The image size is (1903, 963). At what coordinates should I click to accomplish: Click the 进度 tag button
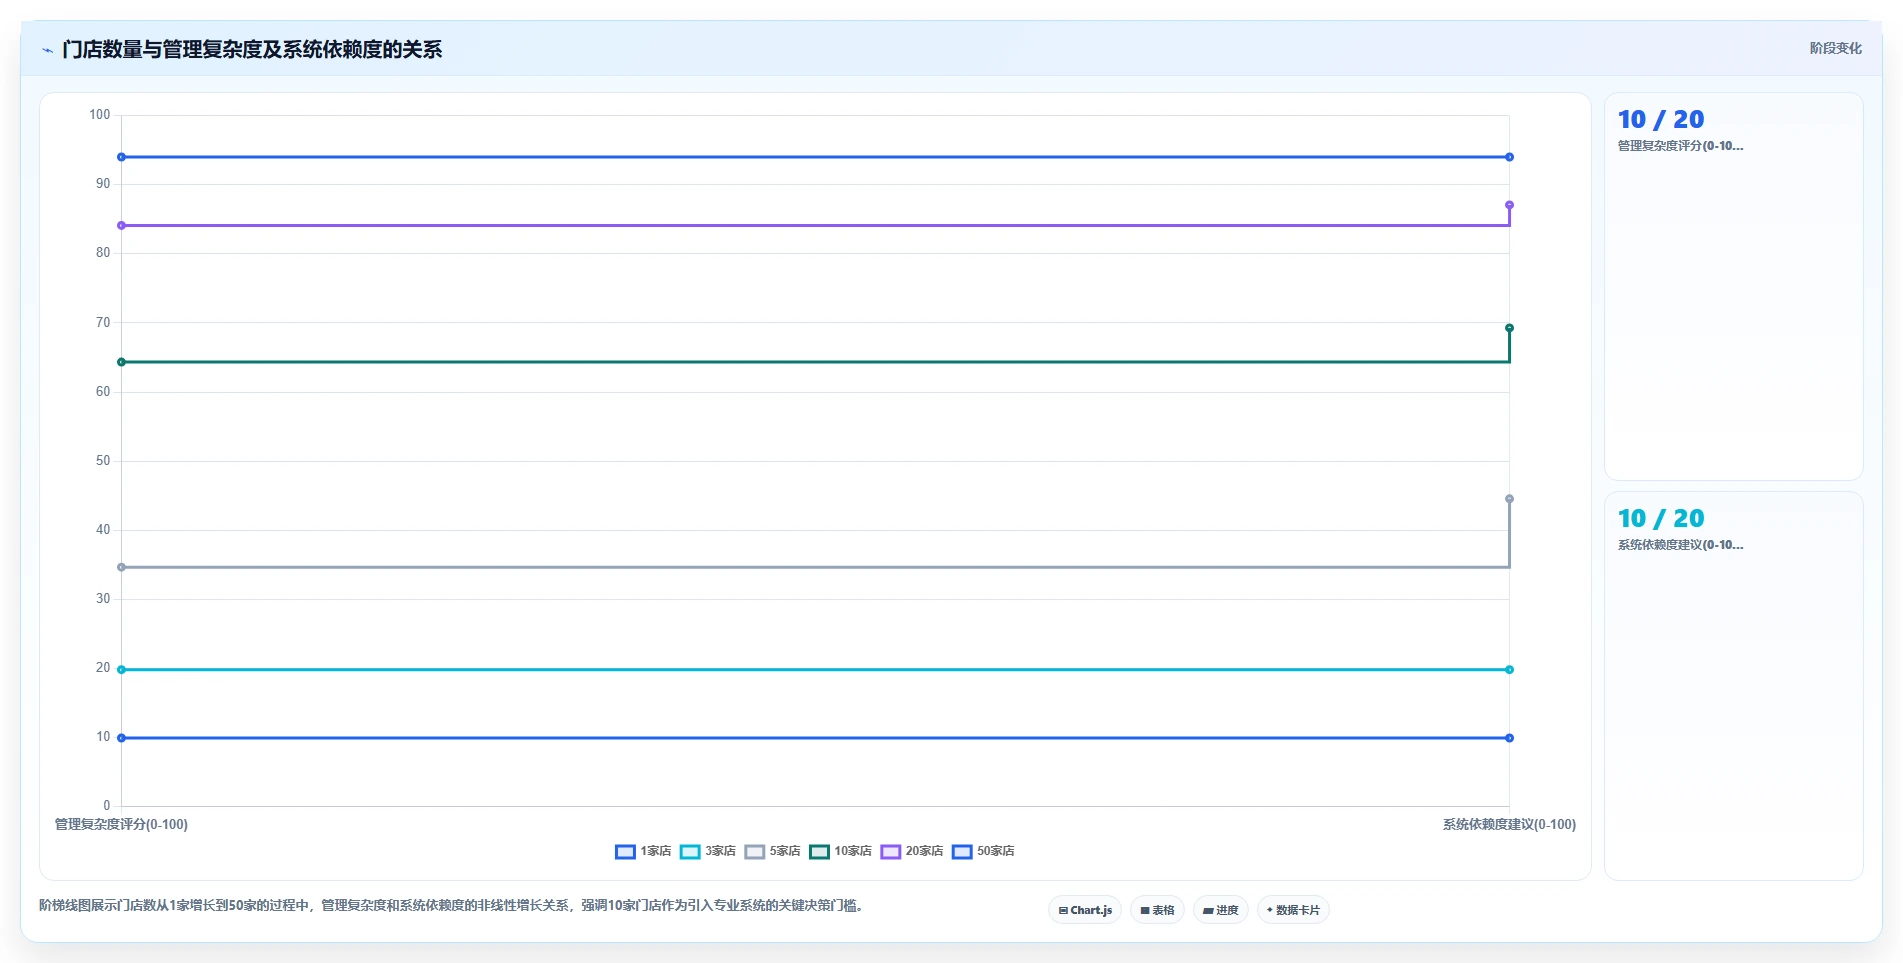point(1220,910)
